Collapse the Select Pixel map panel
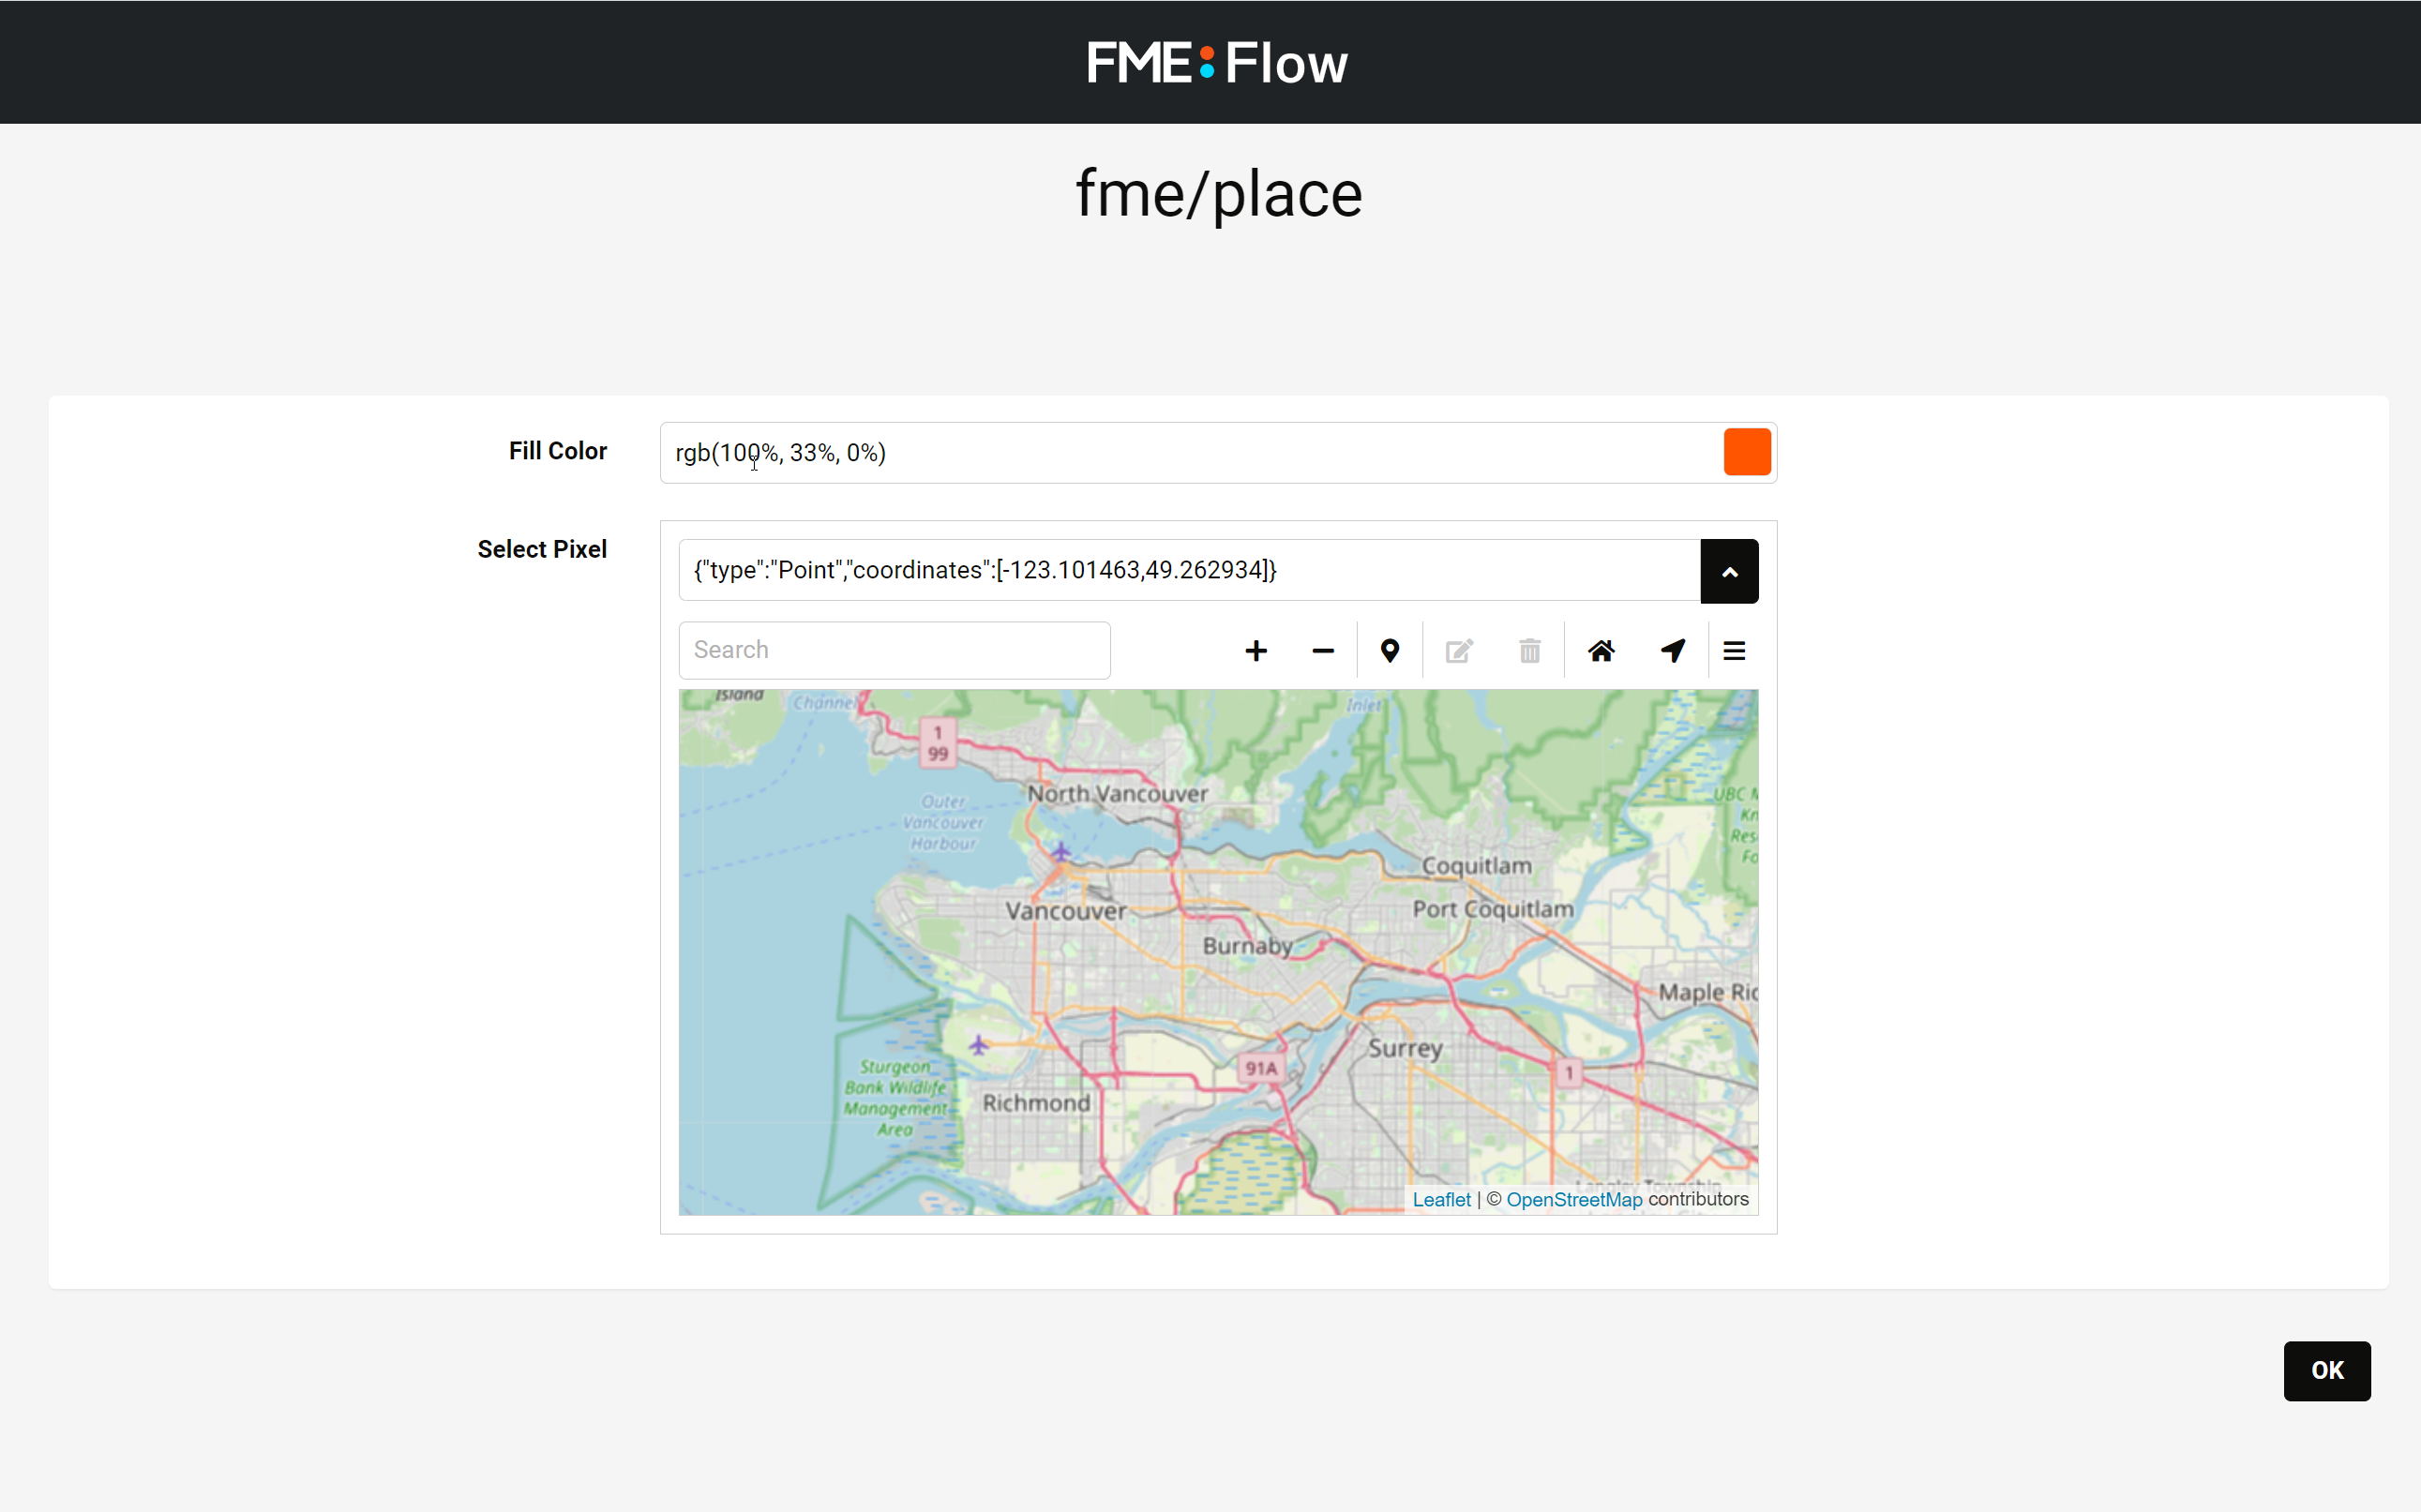The image size is (2421, 1512). 1730,571
